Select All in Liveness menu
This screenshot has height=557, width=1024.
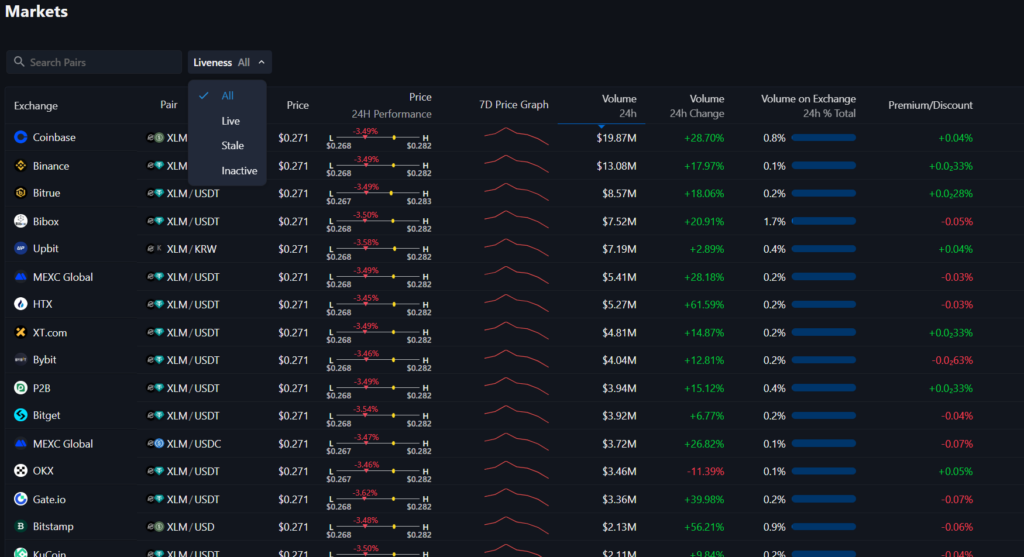(x=227, y=95)
